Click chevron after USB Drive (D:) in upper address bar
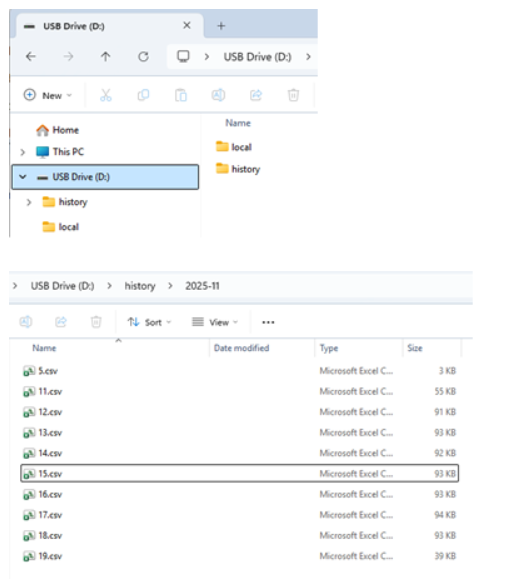Viewport: 526px width, 585px height. (308, 57)
